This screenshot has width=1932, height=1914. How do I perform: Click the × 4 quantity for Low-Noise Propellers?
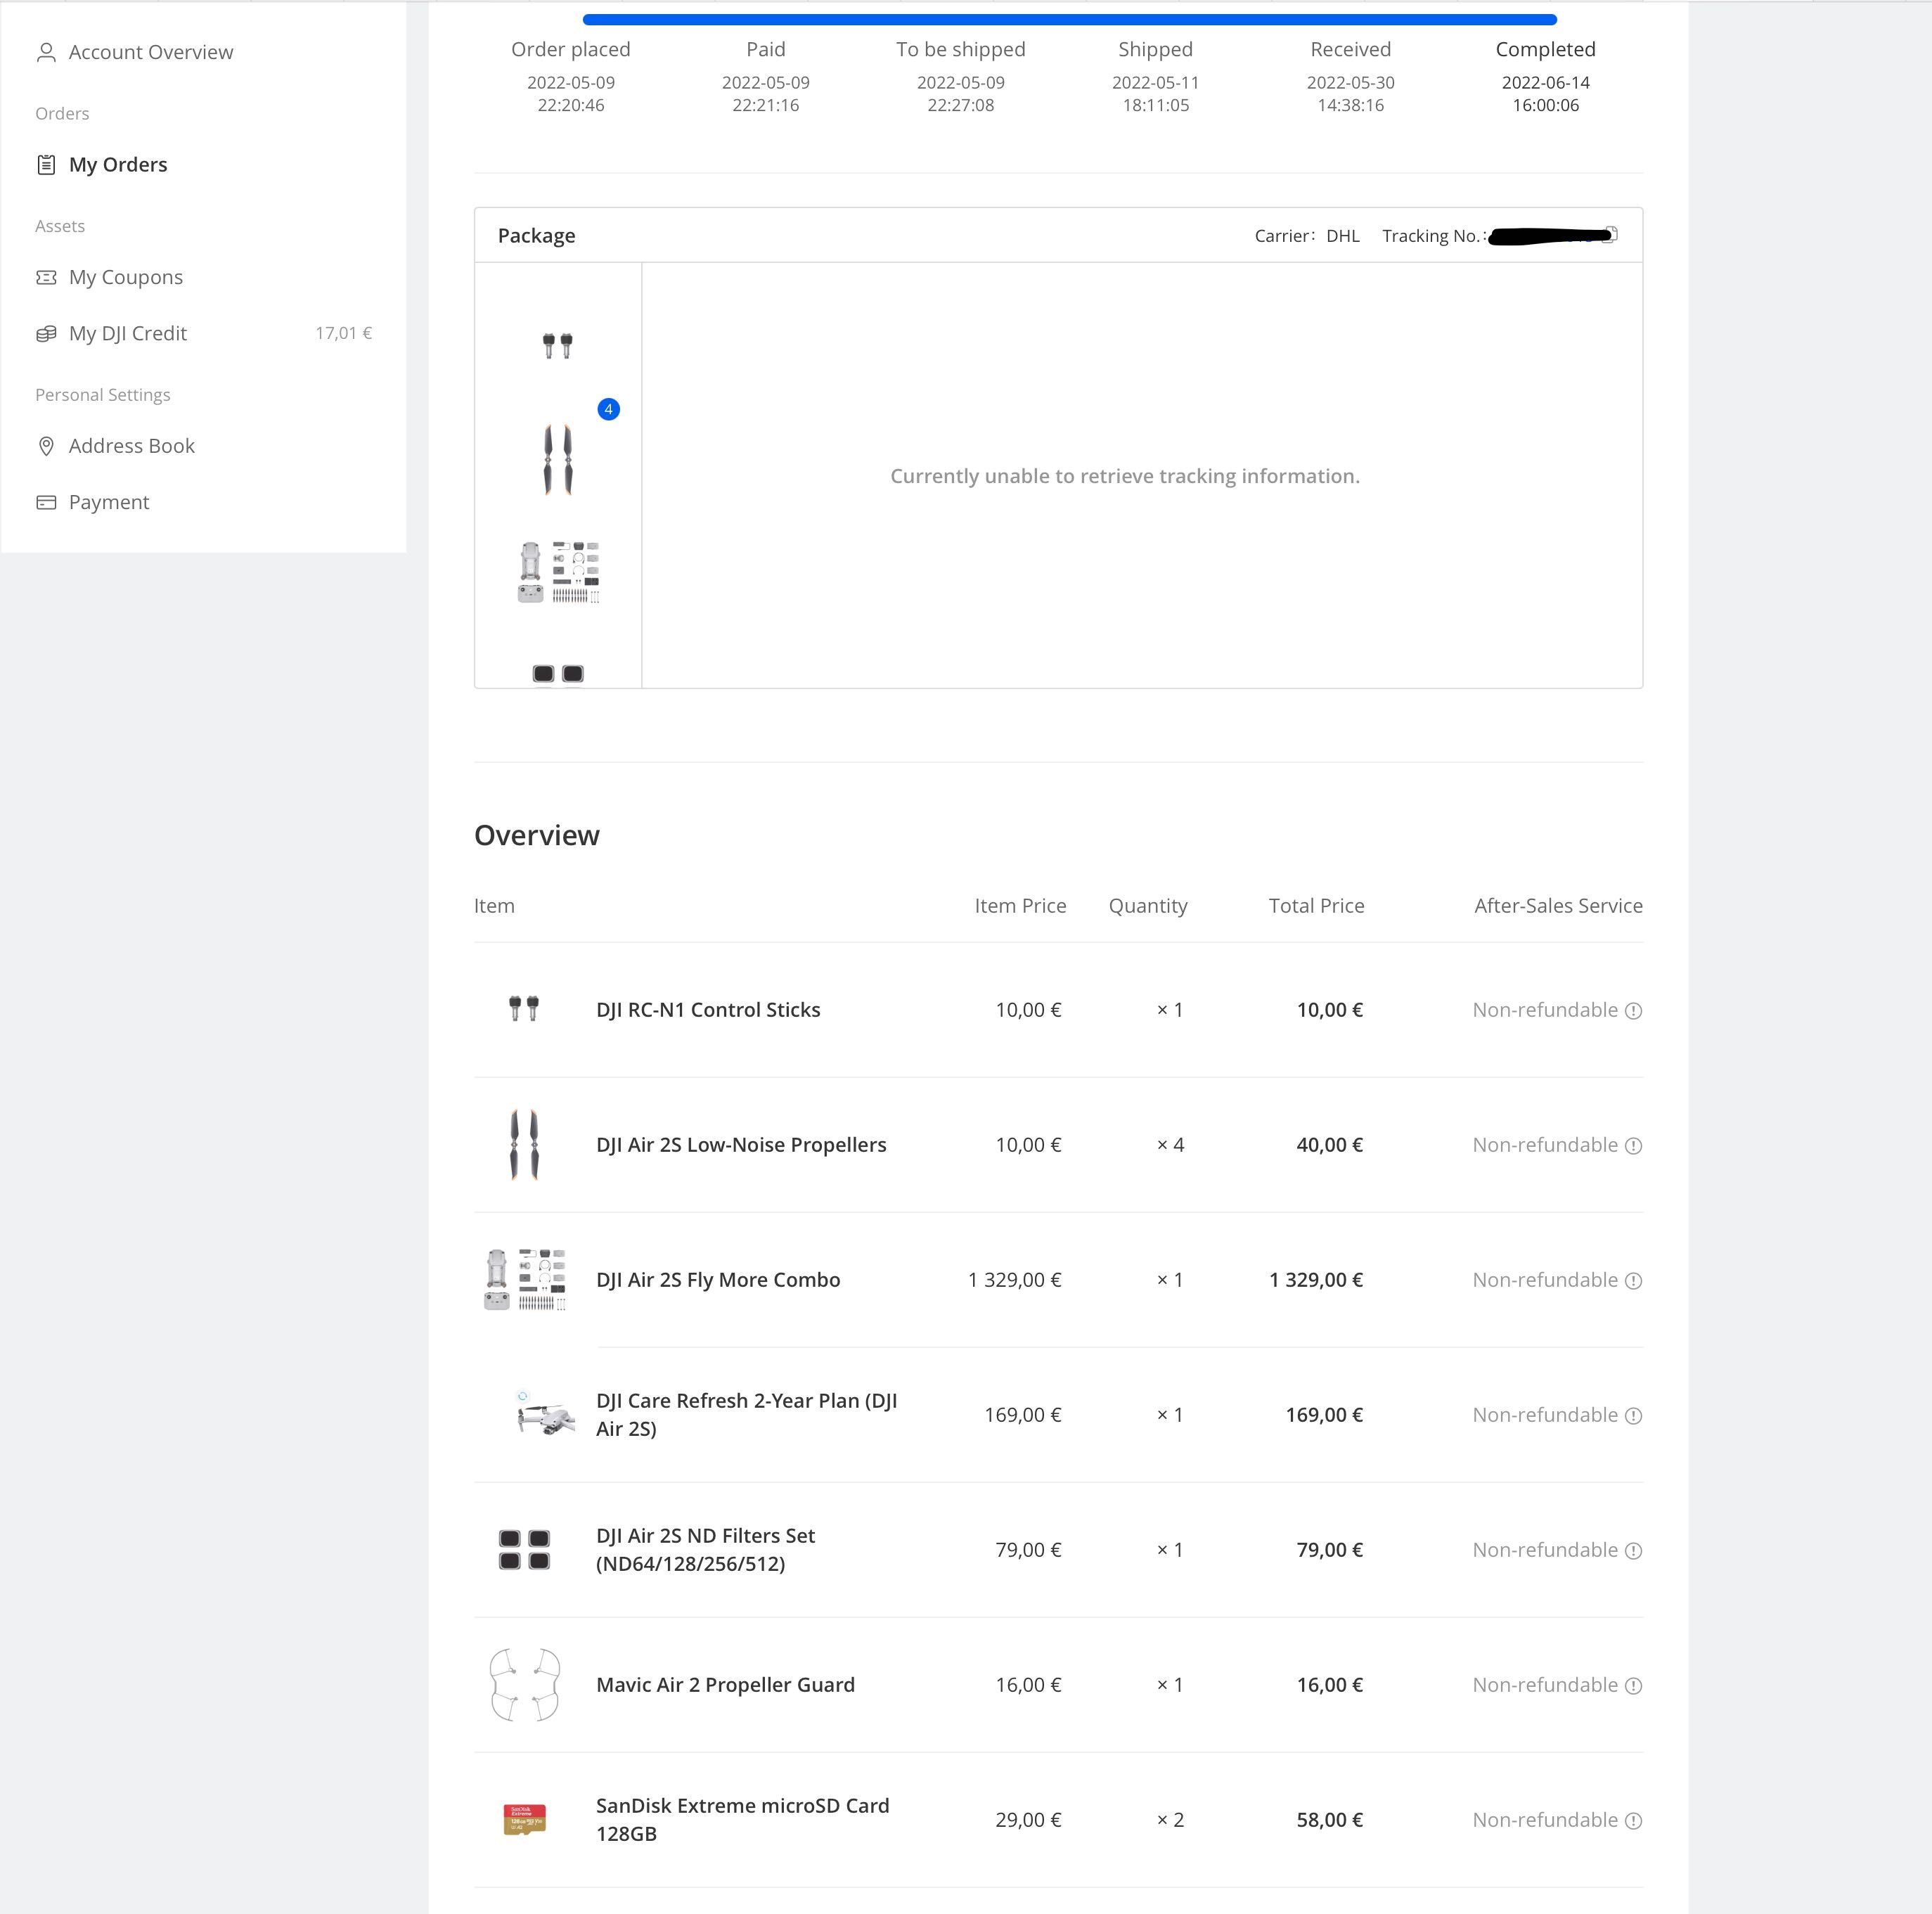coord(1170,1145)
